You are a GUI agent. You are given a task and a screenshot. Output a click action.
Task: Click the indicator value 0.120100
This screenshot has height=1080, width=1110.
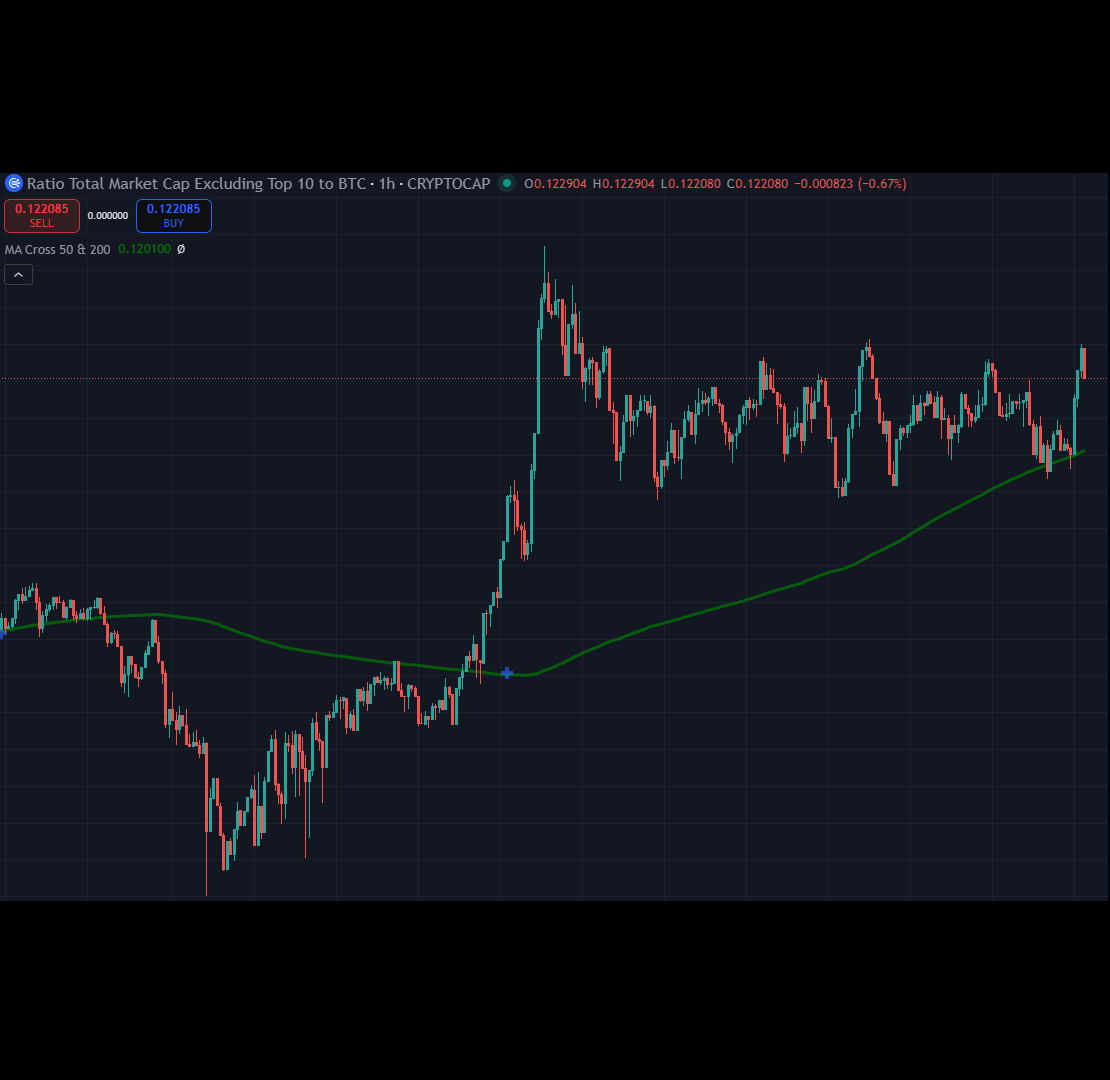pos(144,249)
